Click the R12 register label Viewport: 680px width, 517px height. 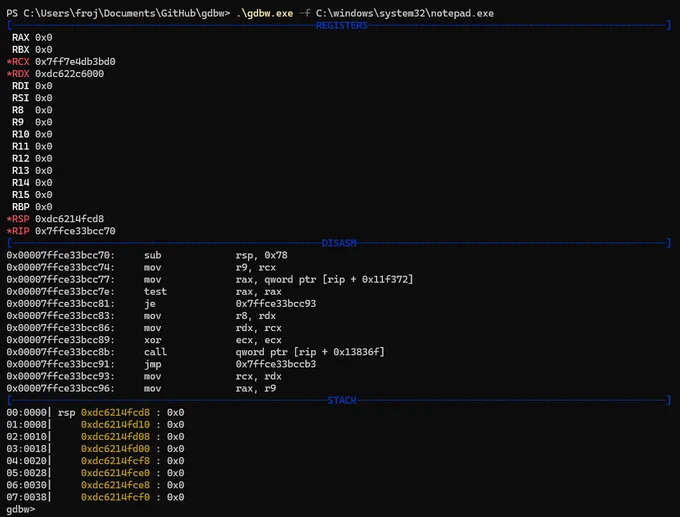point(20,159)
